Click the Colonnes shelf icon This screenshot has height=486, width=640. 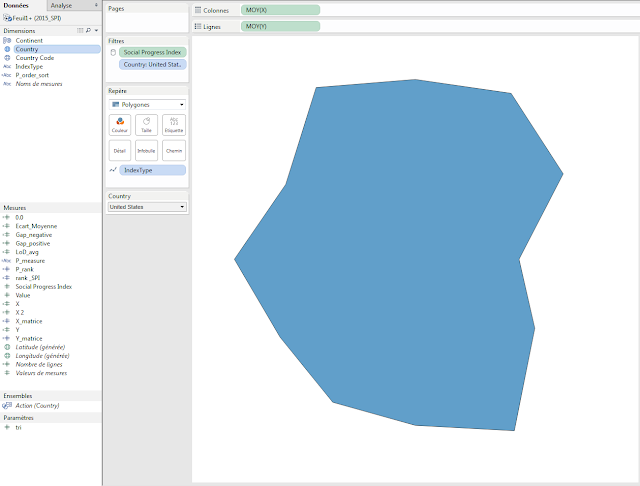tap(198, 10)
